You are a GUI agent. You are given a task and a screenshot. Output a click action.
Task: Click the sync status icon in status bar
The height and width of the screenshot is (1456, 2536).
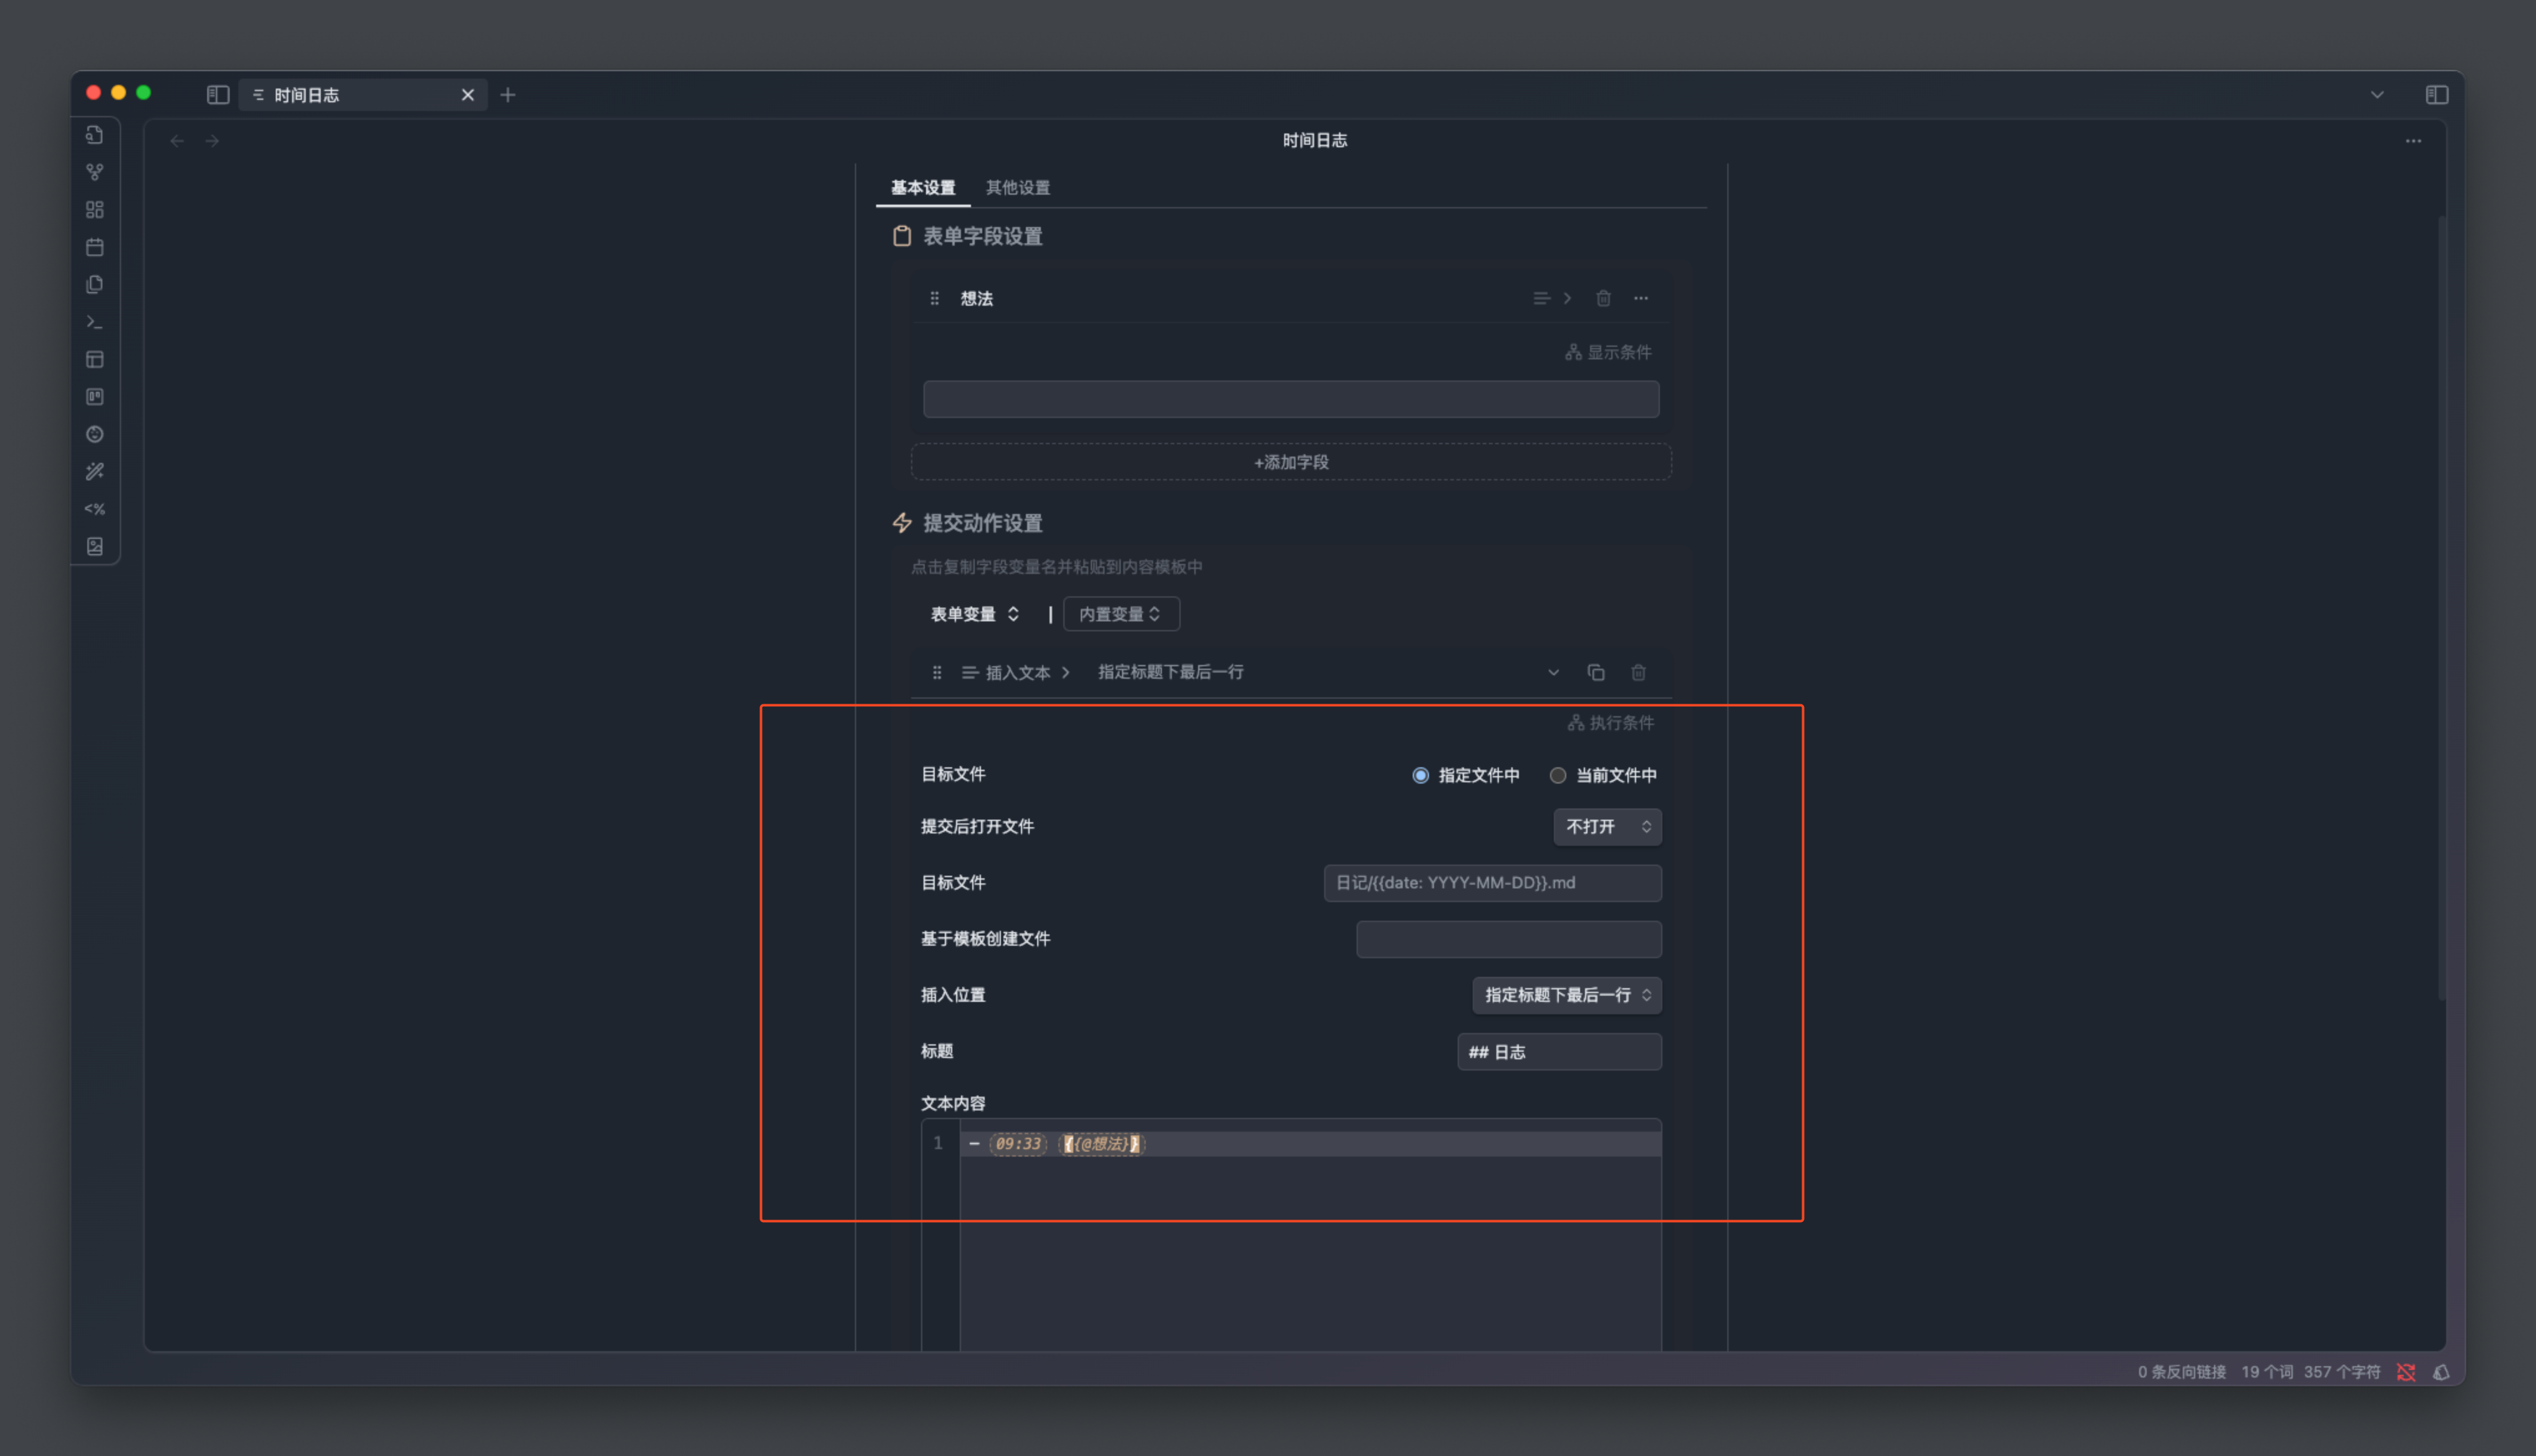point(2406,1372)
